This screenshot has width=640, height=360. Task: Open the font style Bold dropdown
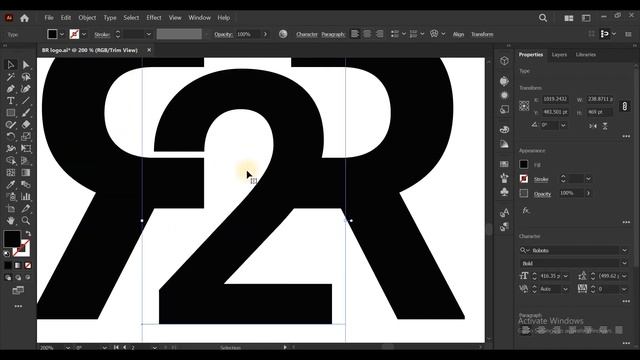[624, 263]
